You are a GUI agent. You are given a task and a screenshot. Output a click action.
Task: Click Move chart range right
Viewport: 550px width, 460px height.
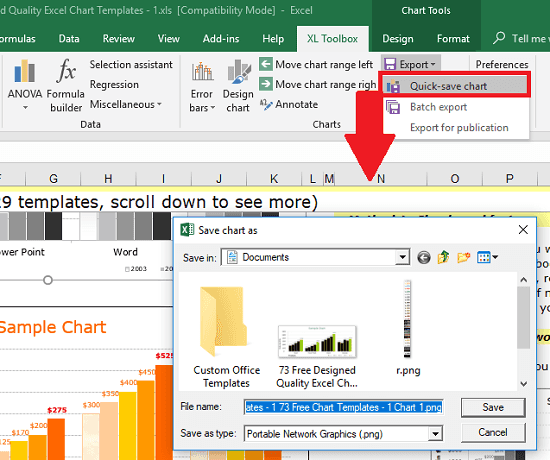317,85
